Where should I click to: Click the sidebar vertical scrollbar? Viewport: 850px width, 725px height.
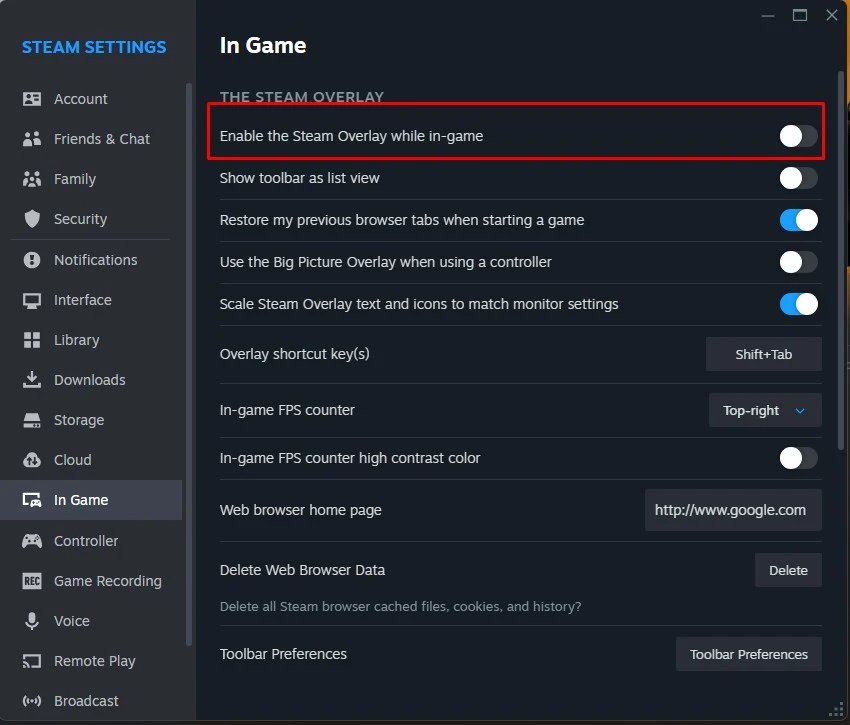[189, 364]
